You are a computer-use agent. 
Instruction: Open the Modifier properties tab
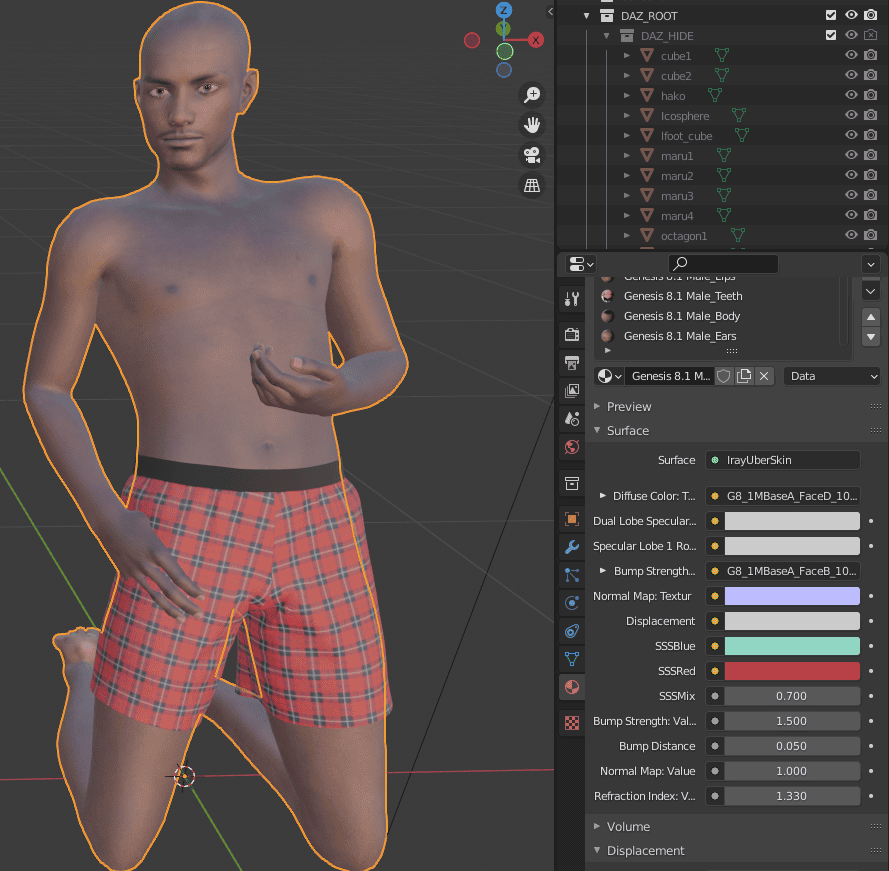(x=572, y=547)
